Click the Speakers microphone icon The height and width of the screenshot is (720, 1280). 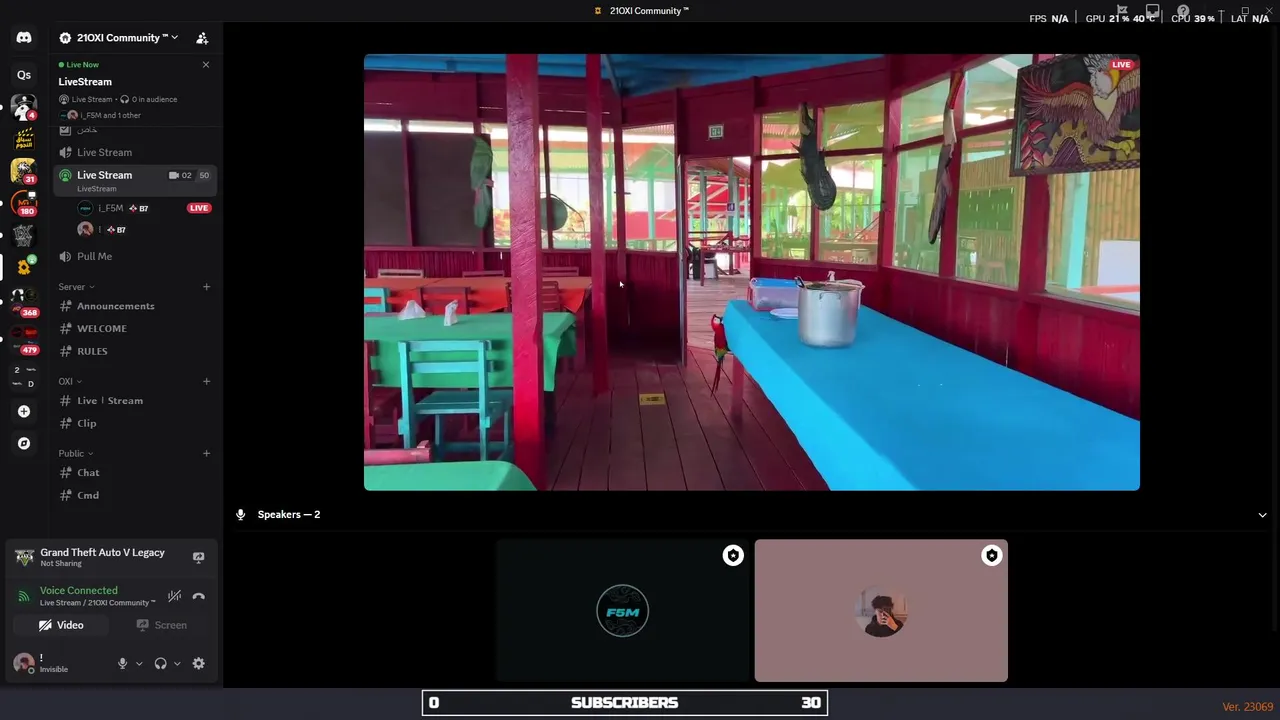pos(240,514)
